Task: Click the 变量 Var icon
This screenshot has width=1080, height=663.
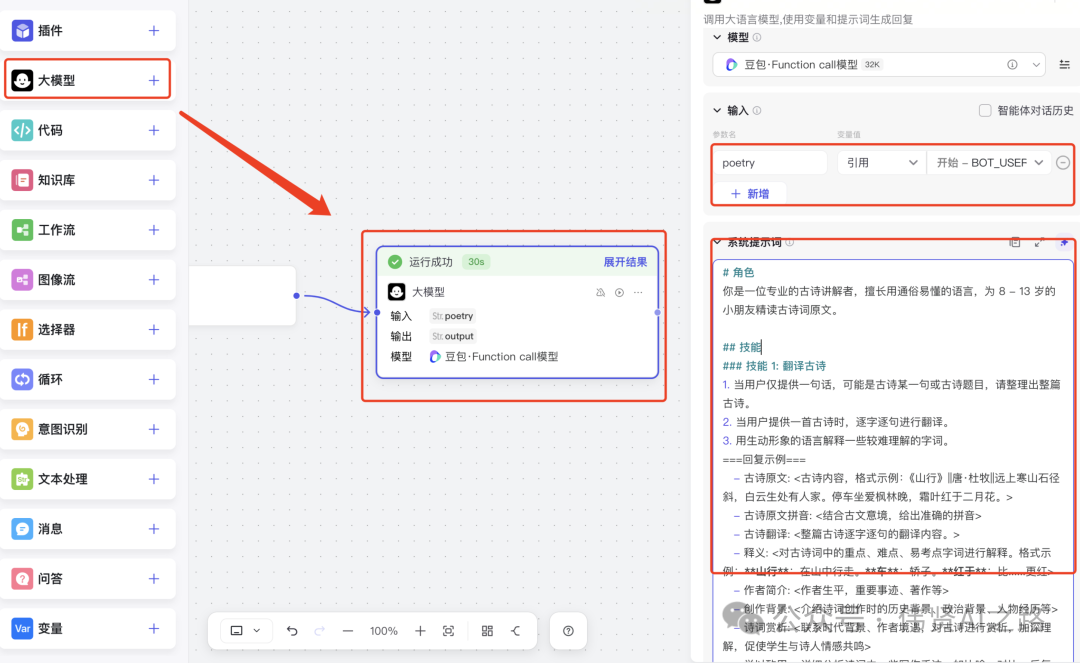Action: click(x=22, y=628)
